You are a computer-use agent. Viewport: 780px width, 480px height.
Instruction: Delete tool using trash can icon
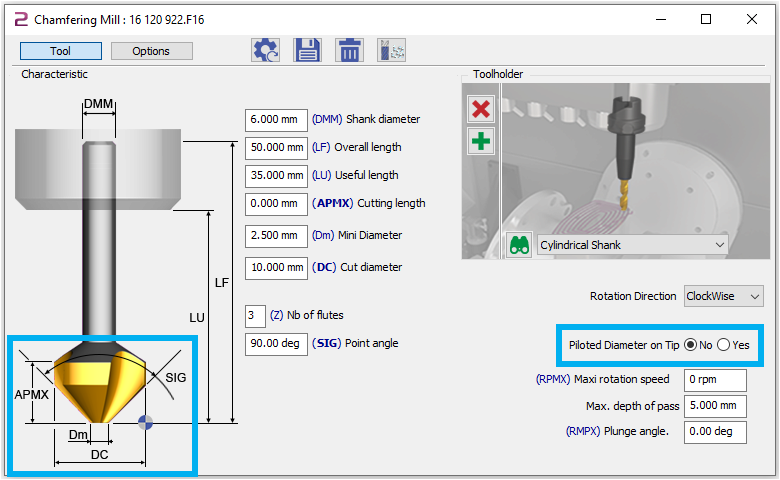point(349,50)
